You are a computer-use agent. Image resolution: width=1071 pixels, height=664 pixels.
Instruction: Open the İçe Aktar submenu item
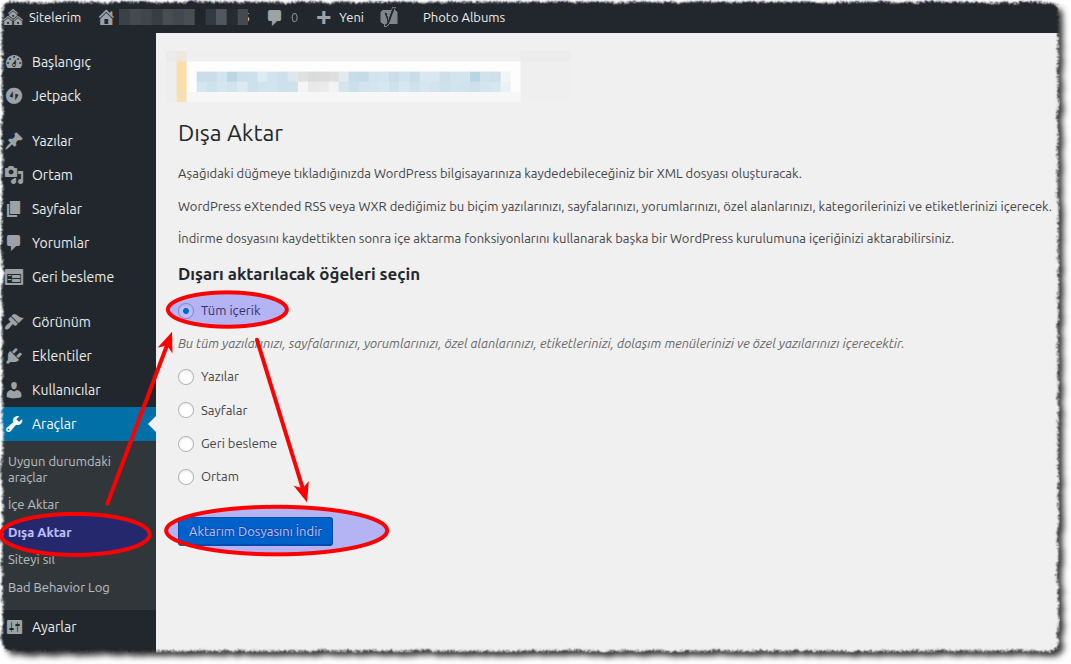33,504
